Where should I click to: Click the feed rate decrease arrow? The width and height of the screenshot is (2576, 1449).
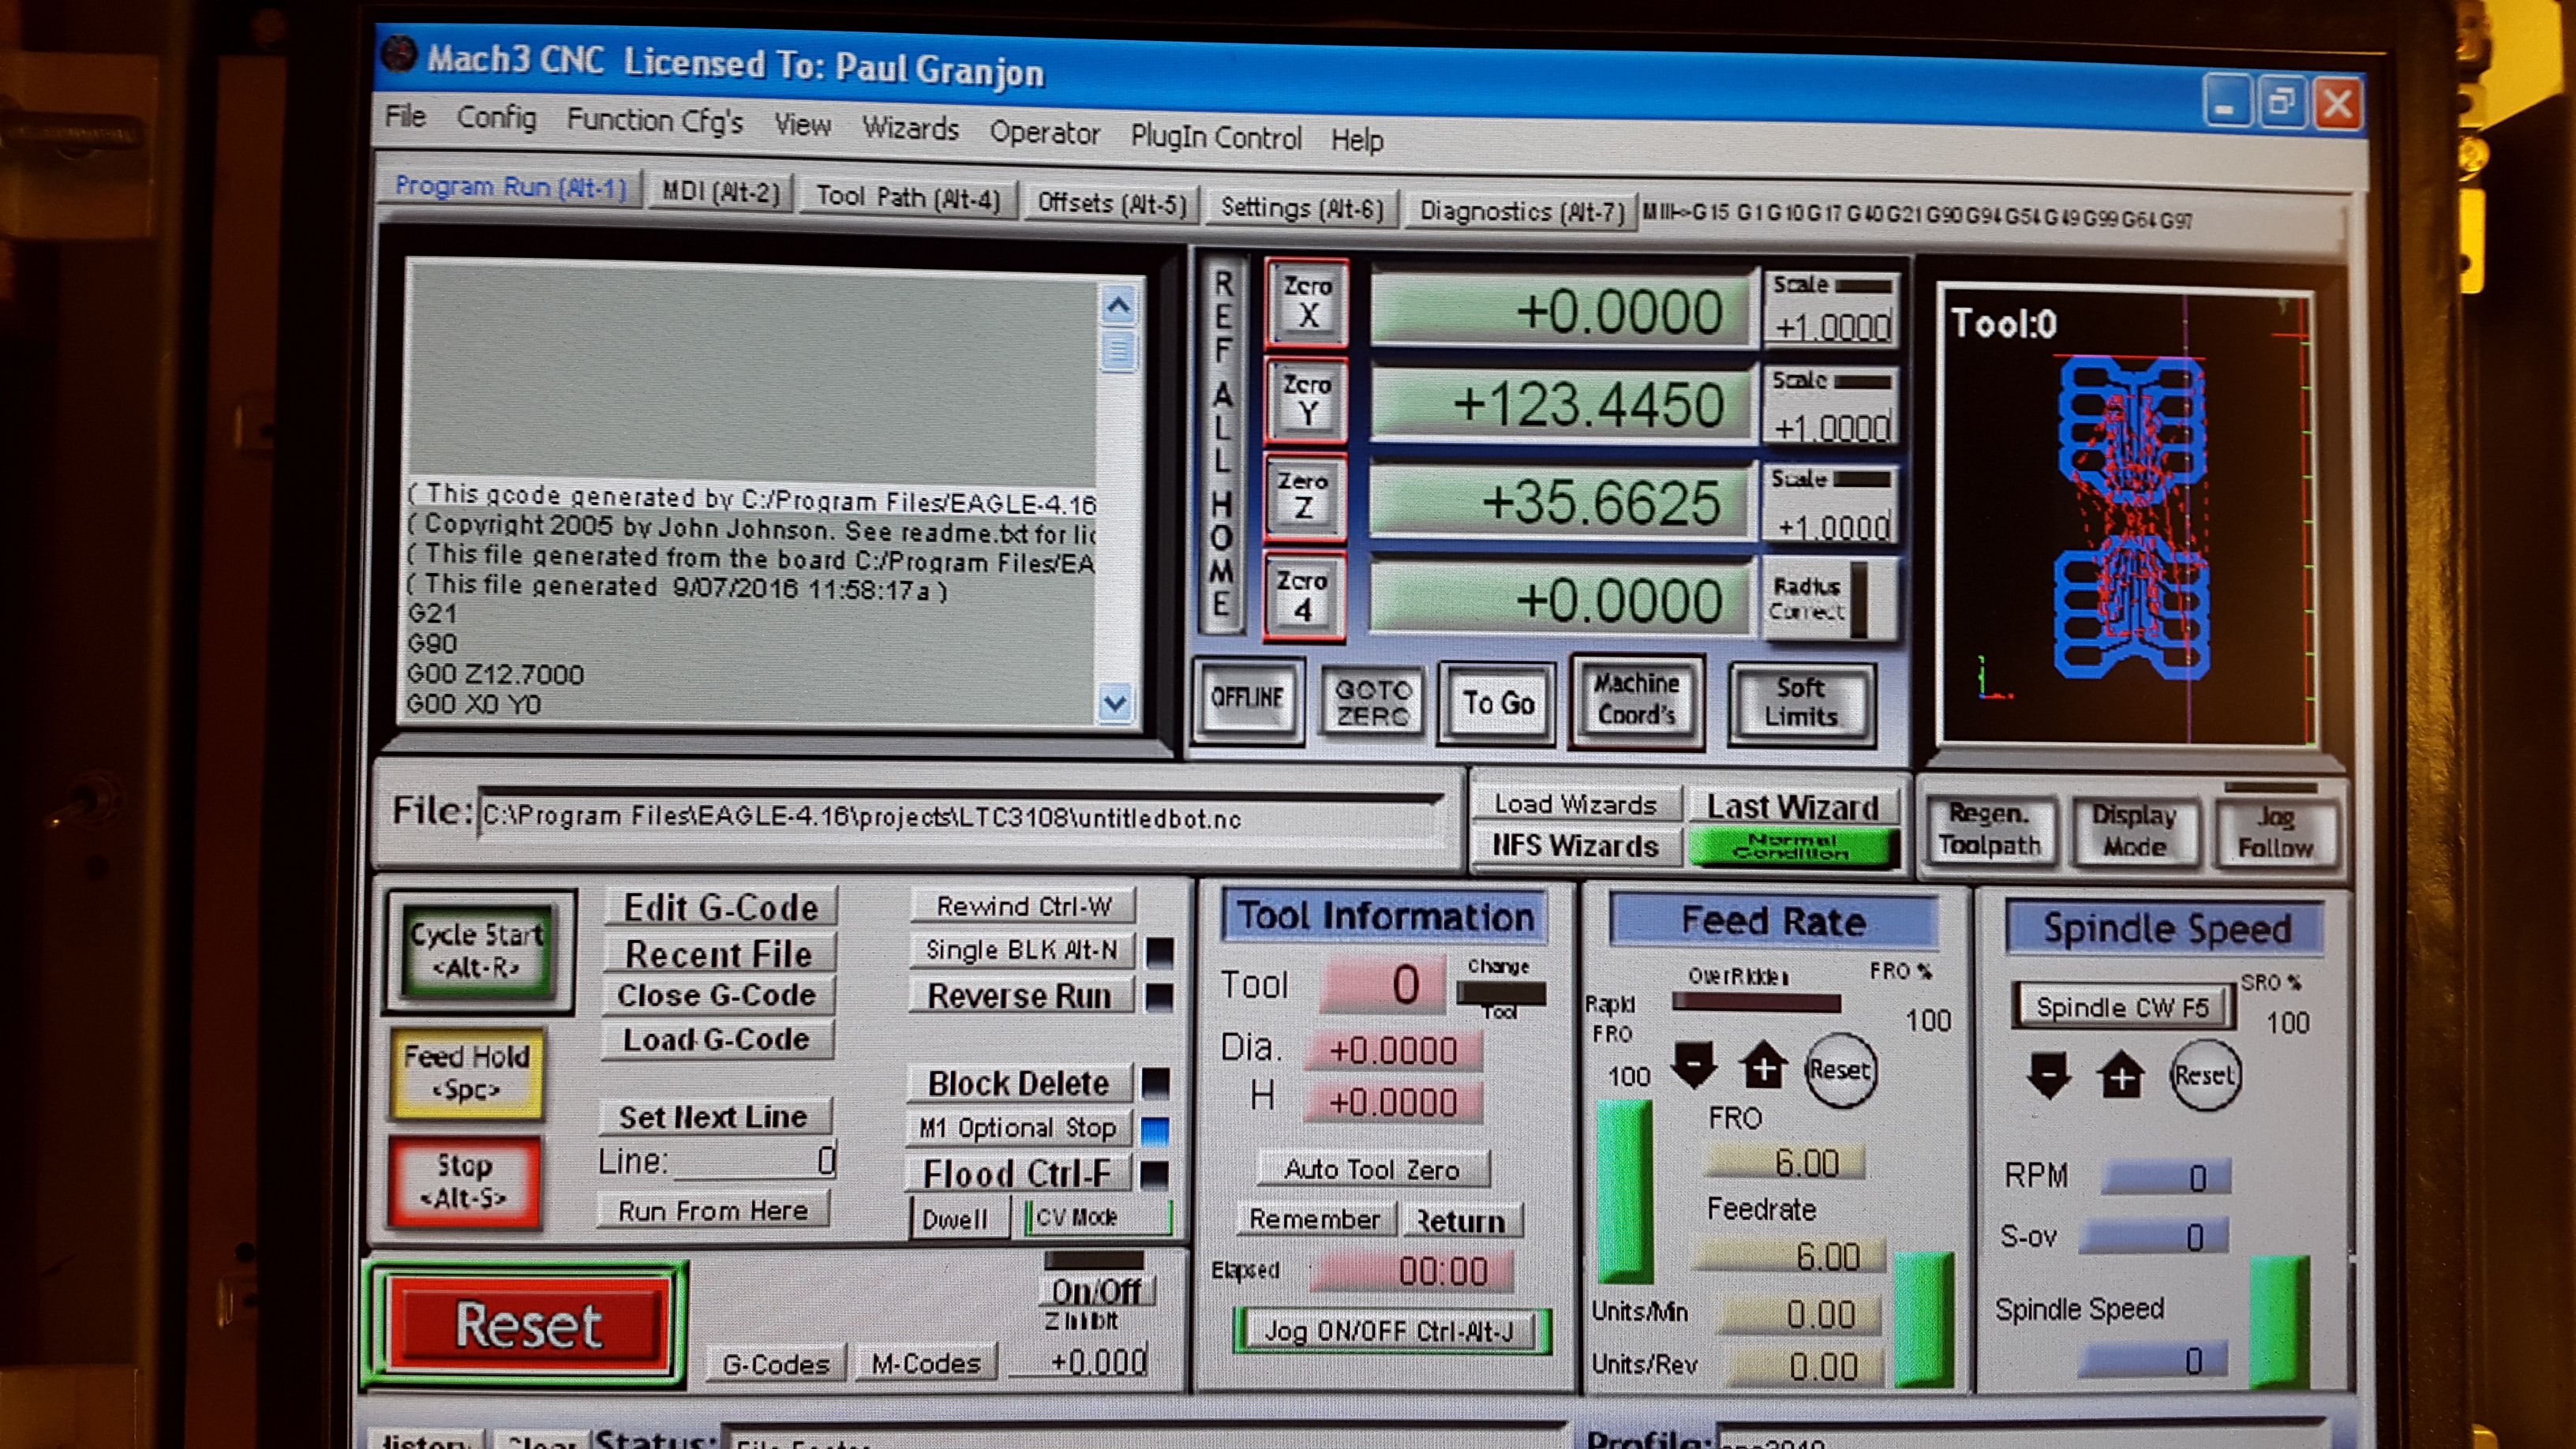1694,1064
